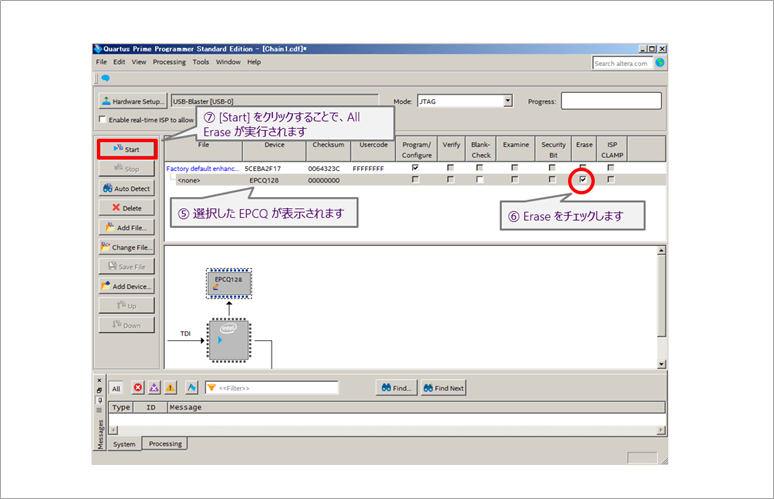
Task: Toggle the purple critical warning filter
Action: click(154, 388)
